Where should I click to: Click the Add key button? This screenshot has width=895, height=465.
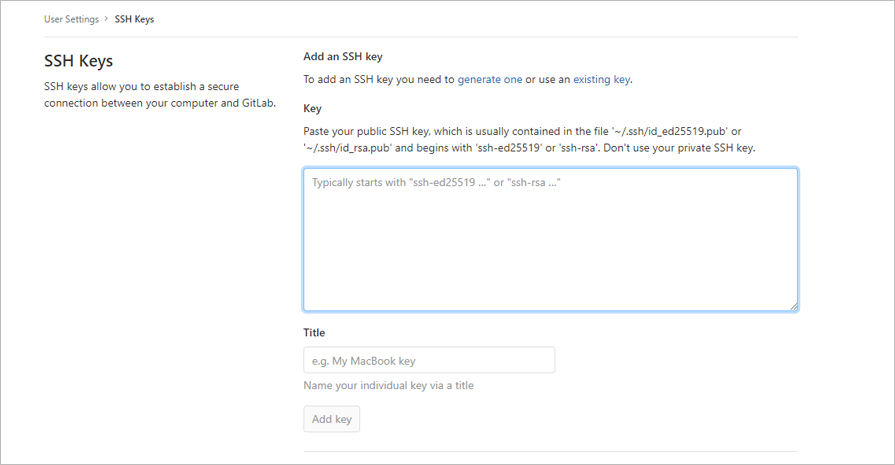coord(332,419)
